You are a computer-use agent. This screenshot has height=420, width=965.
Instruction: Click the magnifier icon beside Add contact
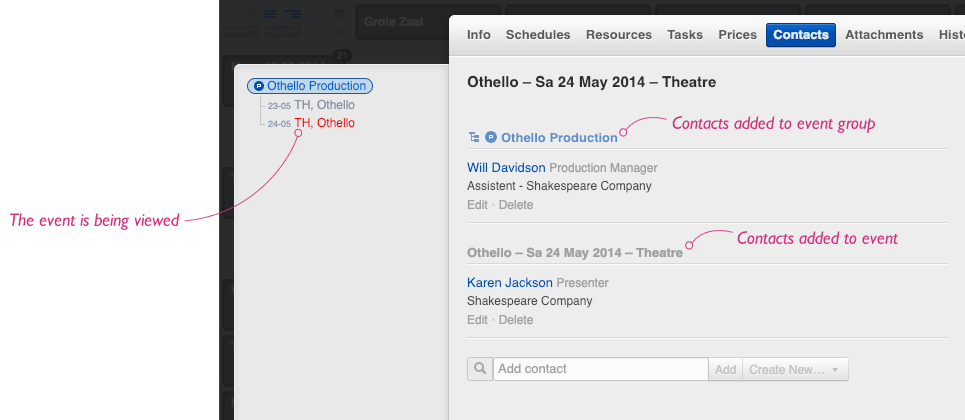pyautogui.click(x=479, y=369)
